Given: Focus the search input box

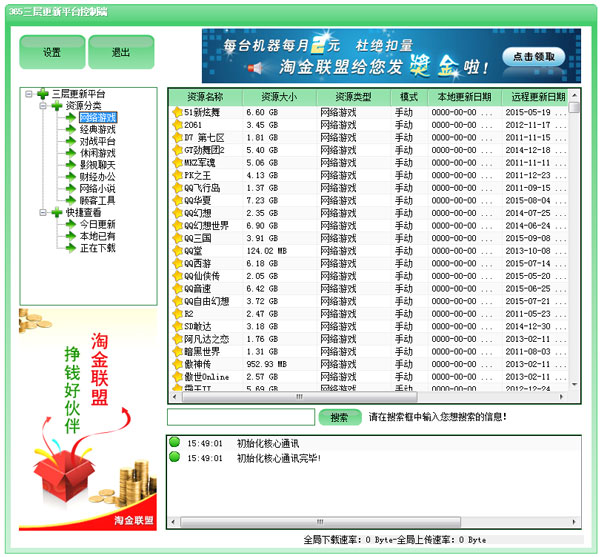Looking at the screenshot, I should pyautogui.click(x=241, y=417).
